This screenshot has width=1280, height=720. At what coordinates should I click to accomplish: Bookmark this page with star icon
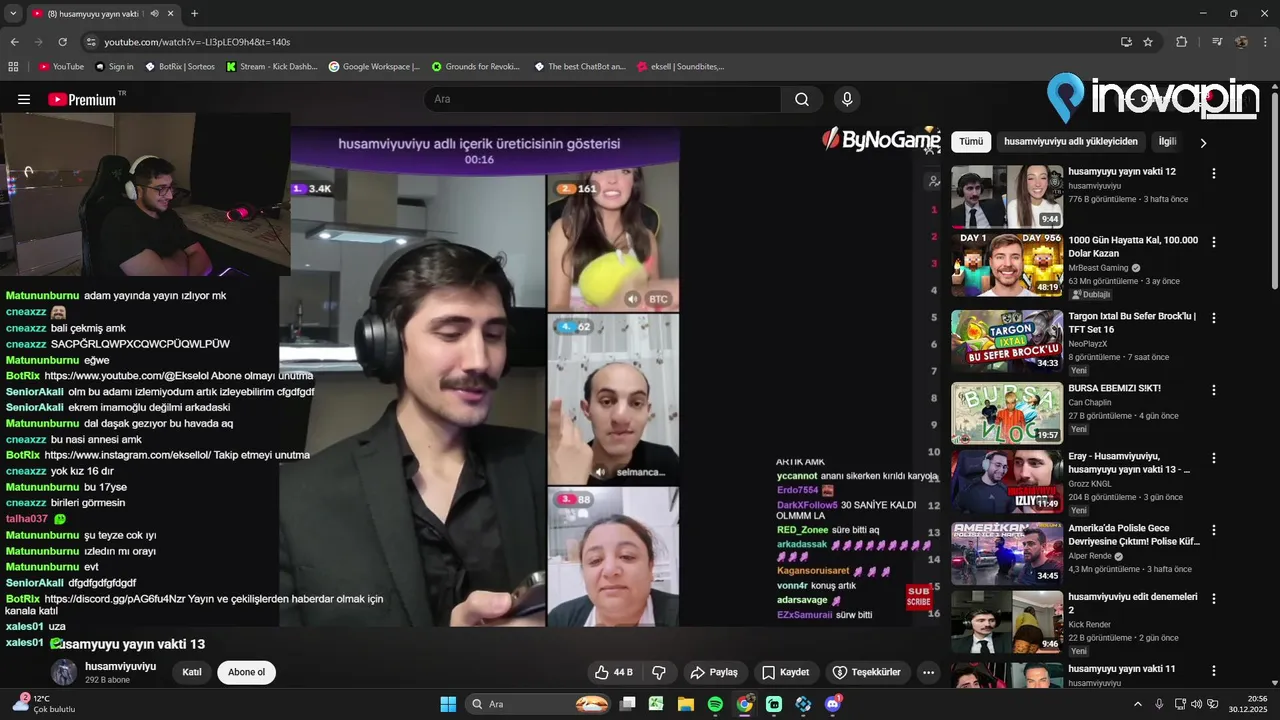pos(1148,42)
